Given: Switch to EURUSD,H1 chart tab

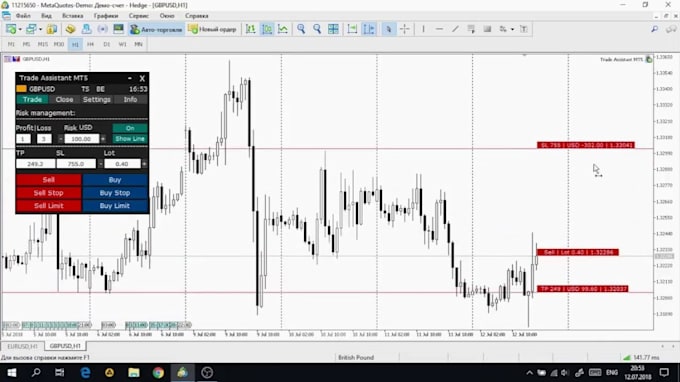Looking at the screenshot, I should [x=22, y=346].
